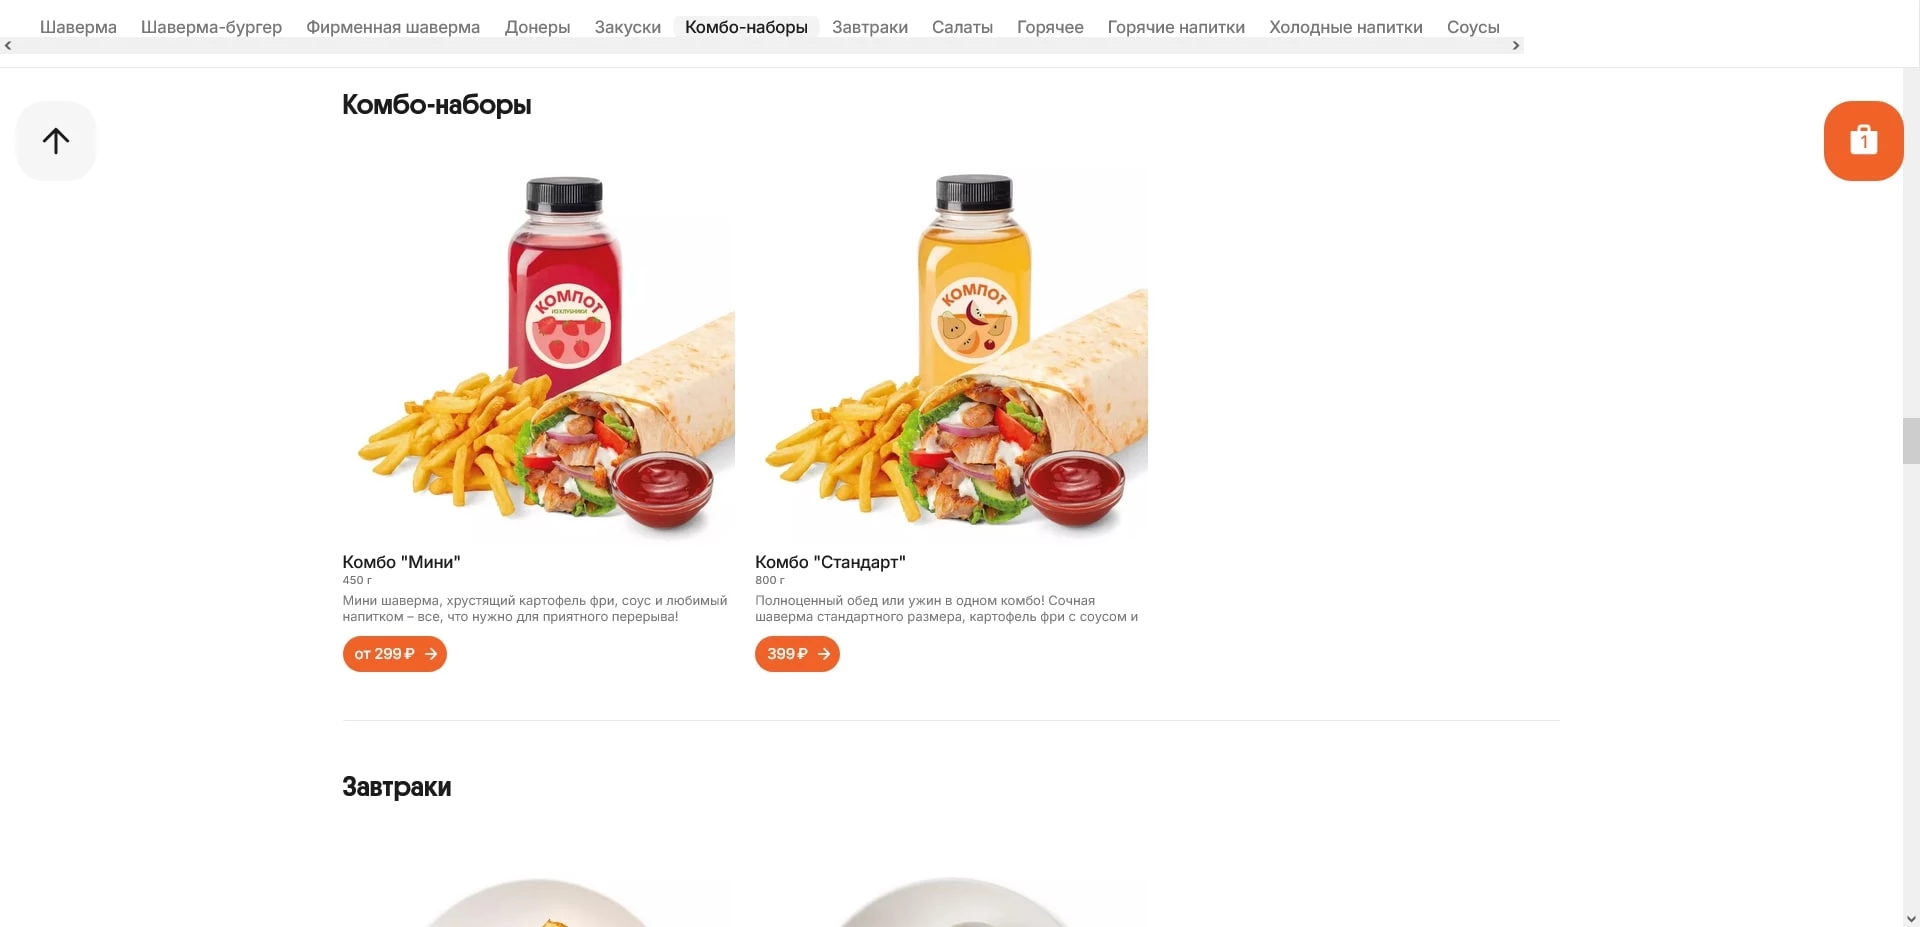1920x927 pixels.
Task: Go to the Донеры category
Action: pyautogui.click(x=537, y=27)
